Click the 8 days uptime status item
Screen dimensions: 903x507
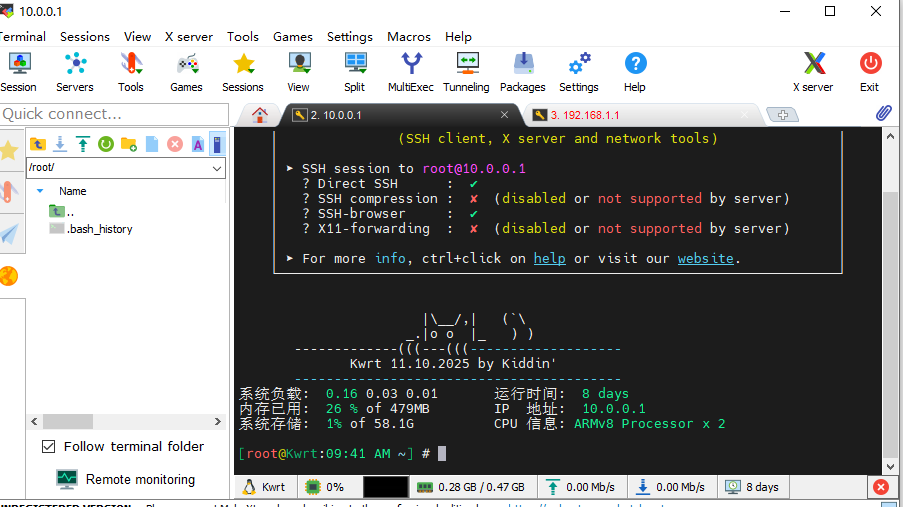(x=752, y=487)
